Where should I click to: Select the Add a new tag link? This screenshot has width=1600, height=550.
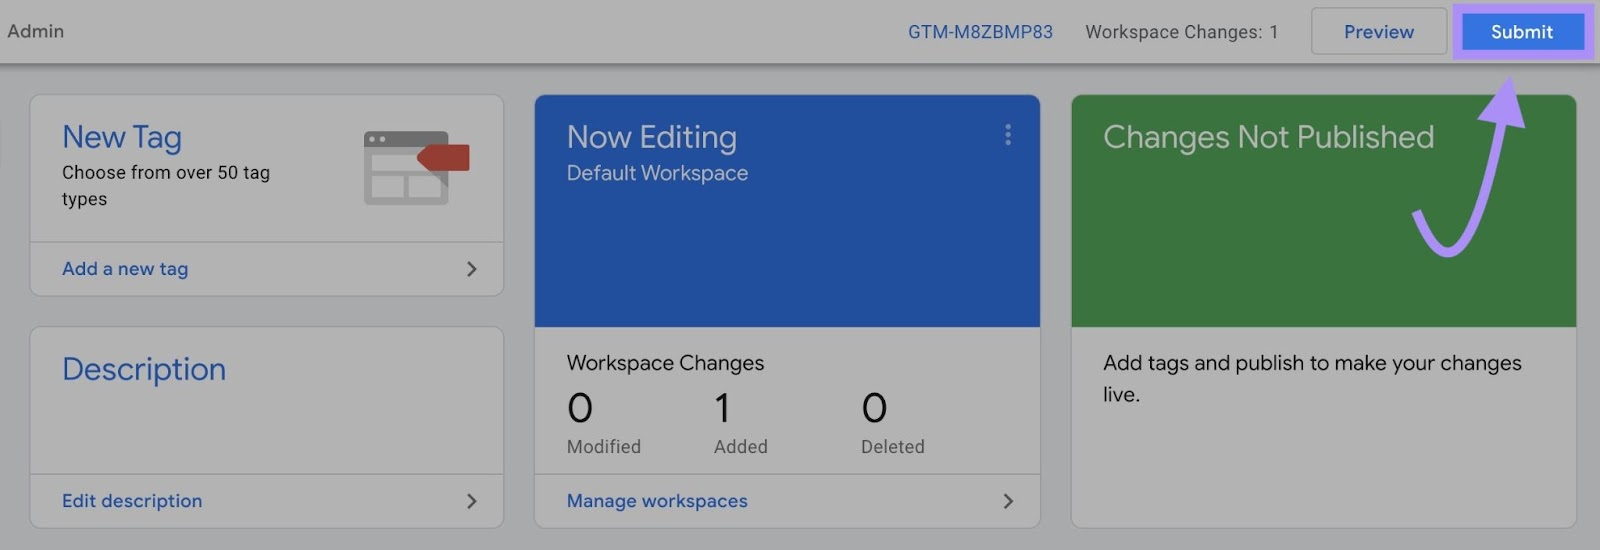point(125,269)
